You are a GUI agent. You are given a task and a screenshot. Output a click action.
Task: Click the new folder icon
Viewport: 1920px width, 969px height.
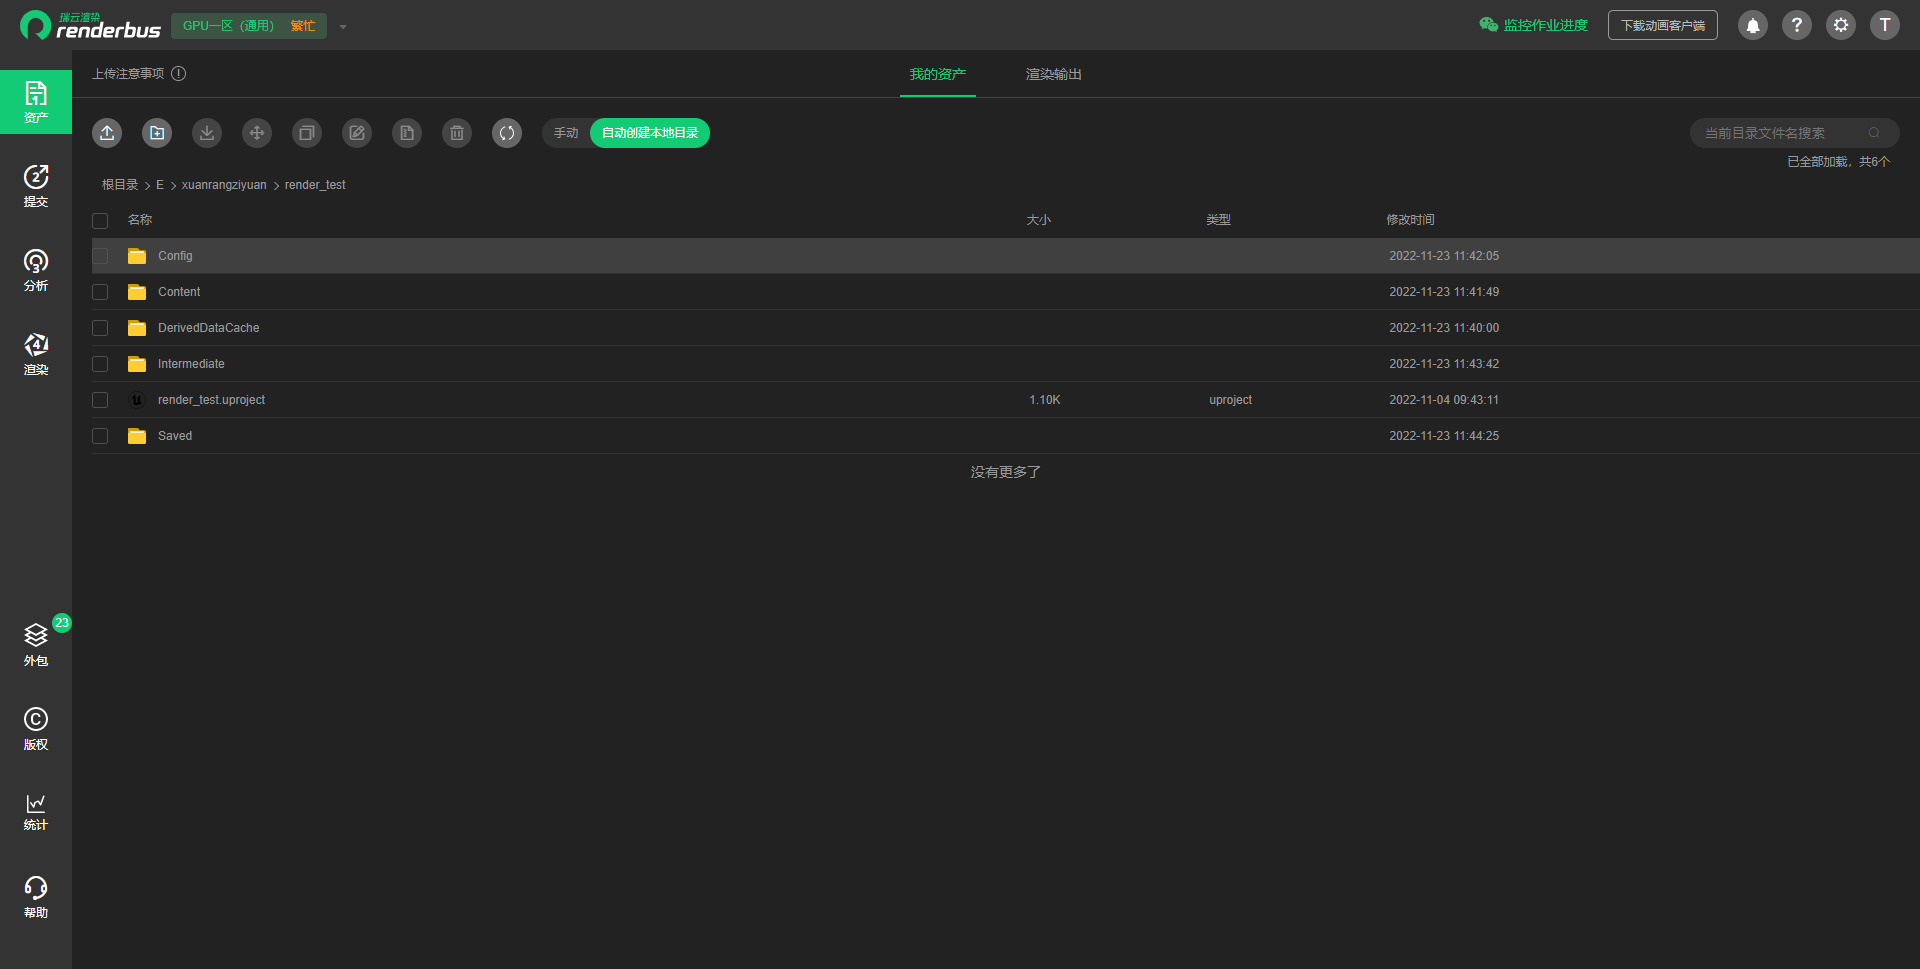point(157,133)
